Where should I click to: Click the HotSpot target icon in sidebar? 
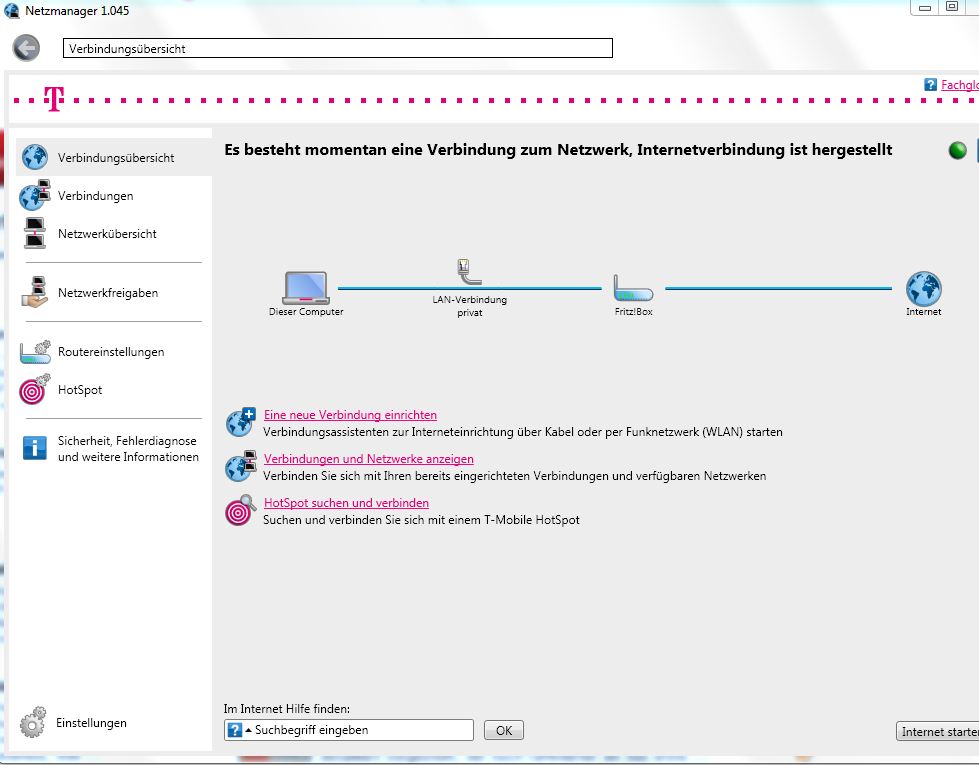point(34,390)
